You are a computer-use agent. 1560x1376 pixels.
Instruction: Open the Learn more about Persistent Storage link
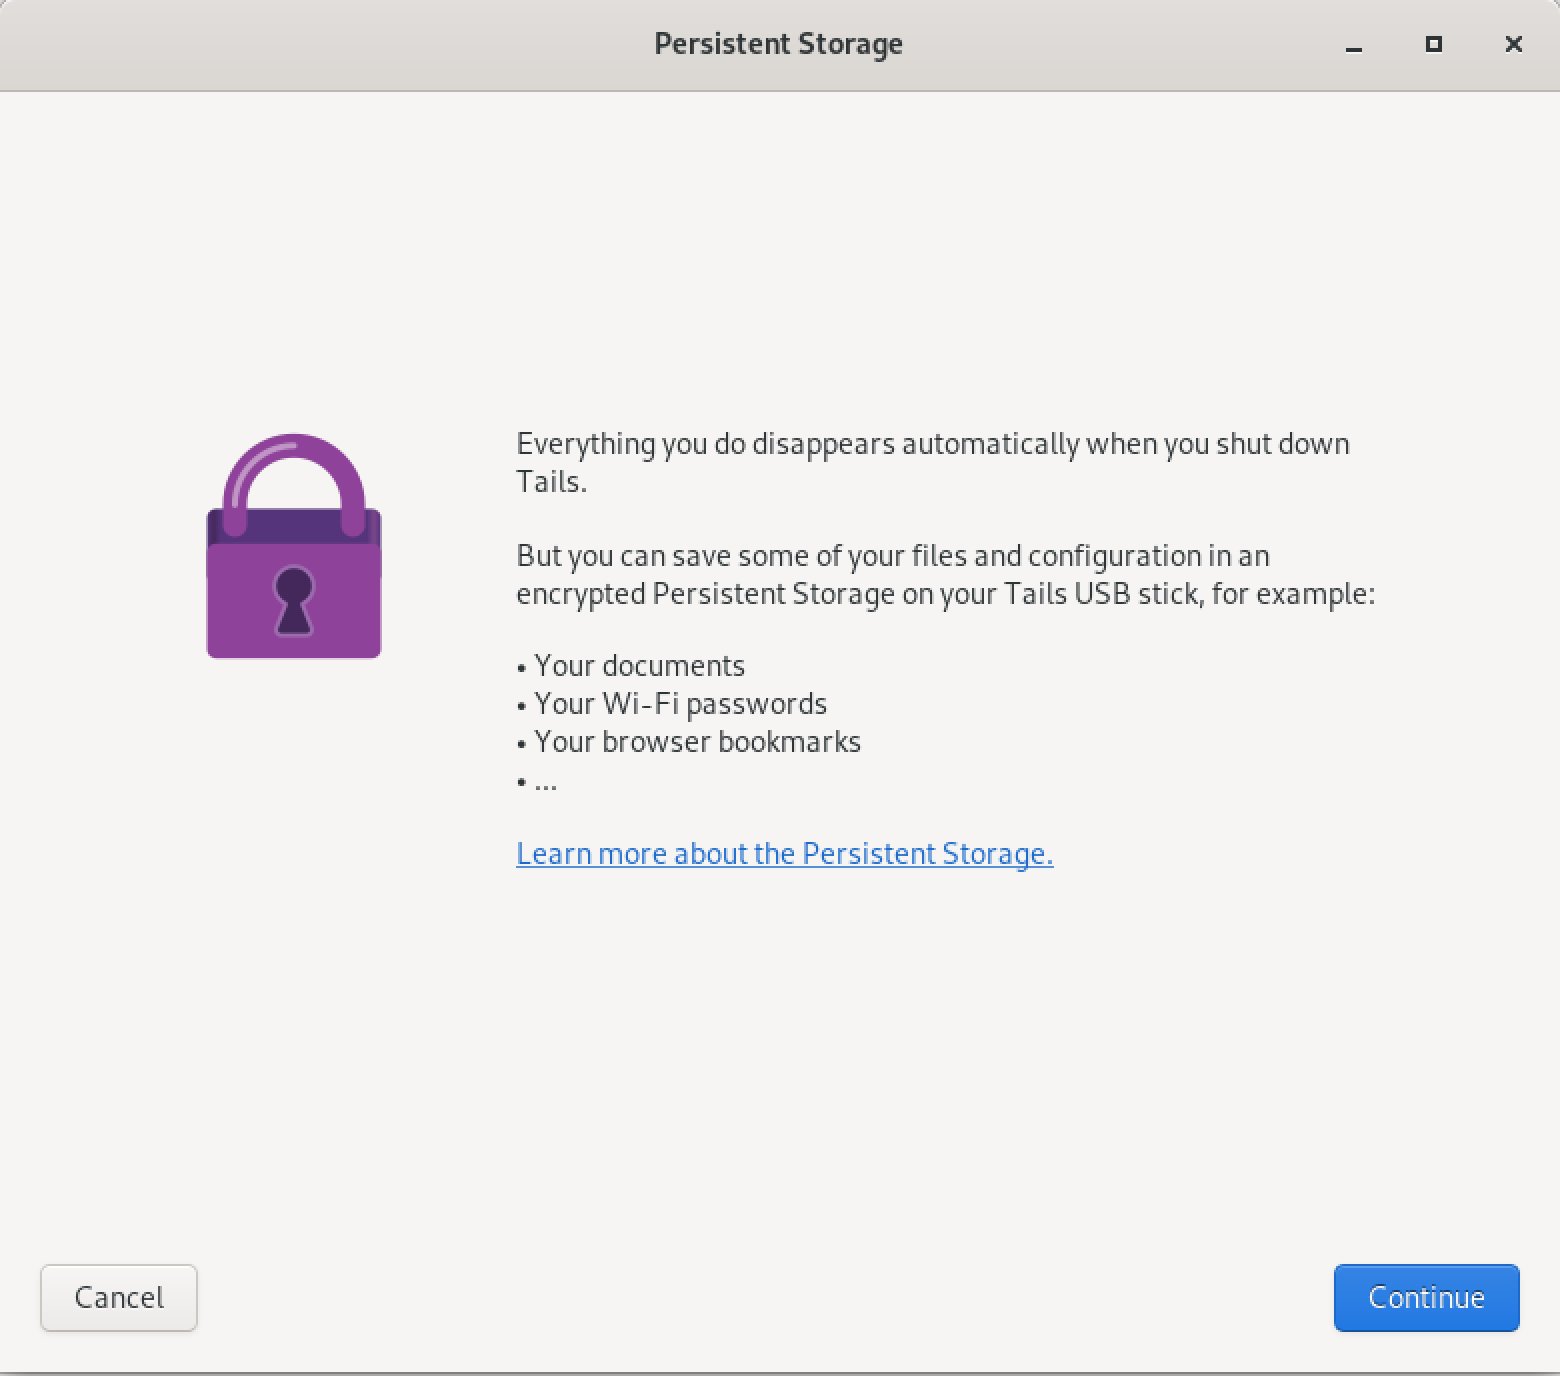[785, 853]
